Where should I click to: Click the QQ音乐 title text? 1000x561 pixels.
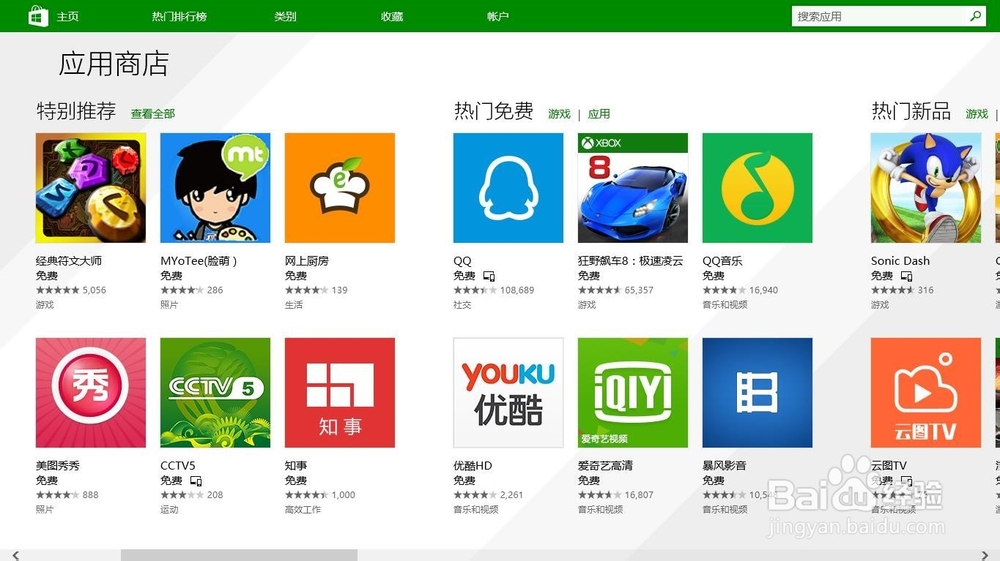tap(722, 261)
